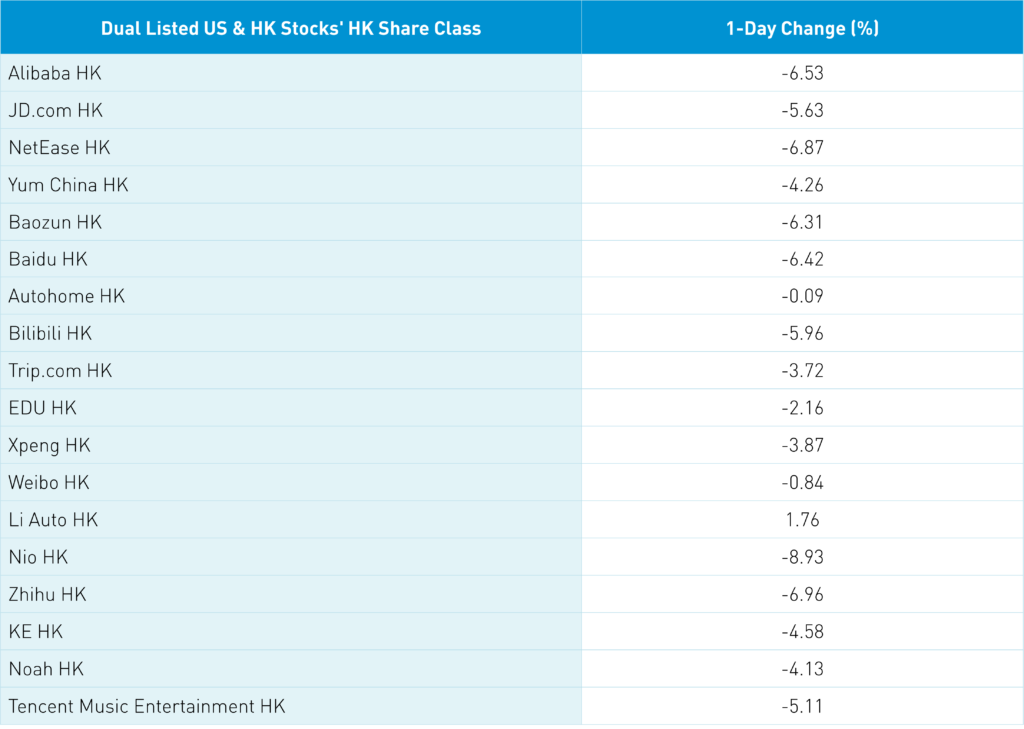Image resolution: width=1024 pixels, height=729 pixels.
Task: Click the Noah HK cell
Action: click(45, 668)
